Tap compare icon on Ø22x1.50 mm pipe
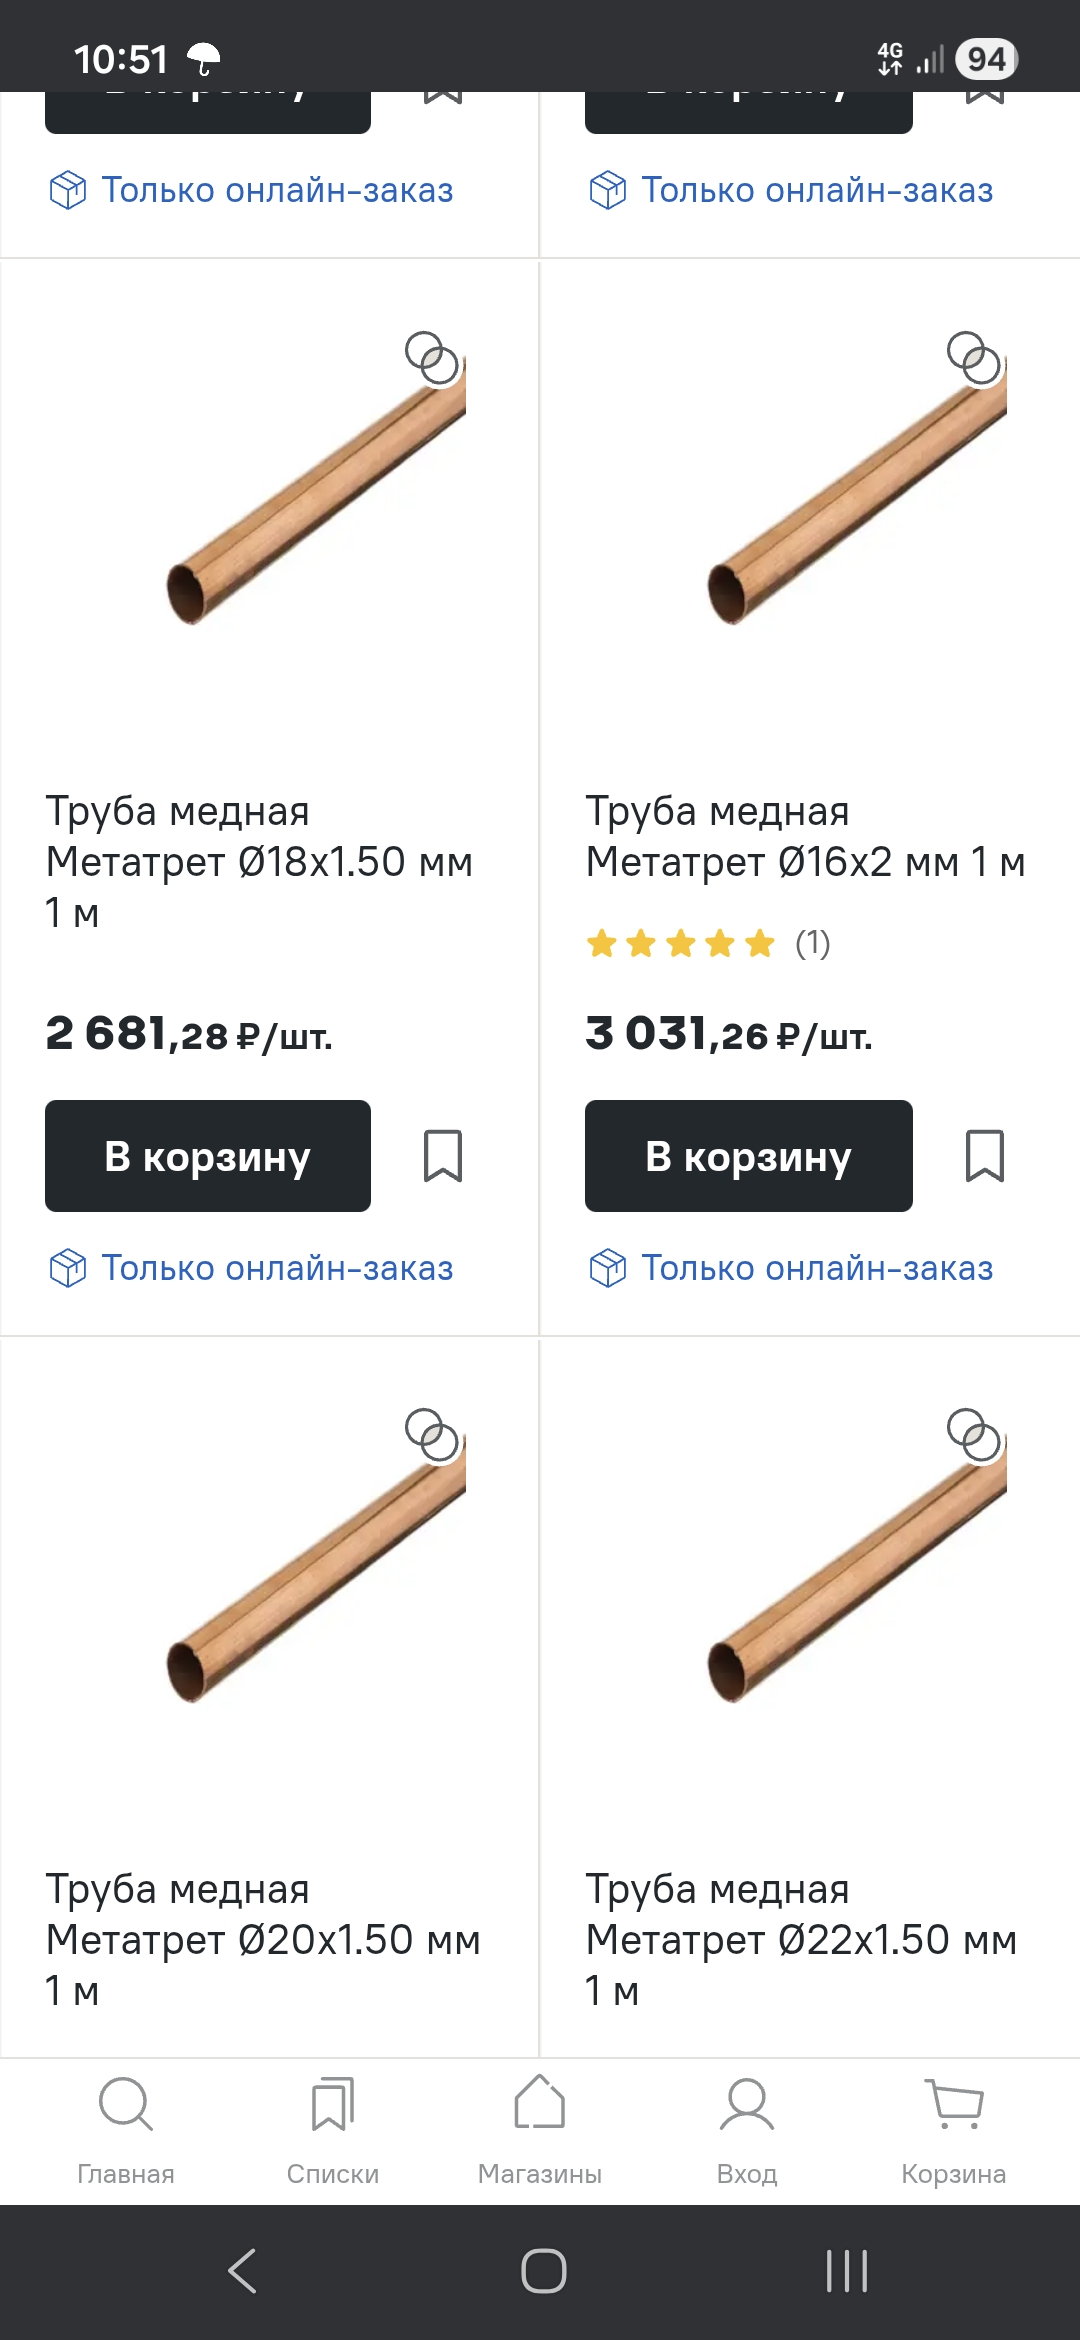Viewport: 1080px width, 2340px height. point(974,1436)
